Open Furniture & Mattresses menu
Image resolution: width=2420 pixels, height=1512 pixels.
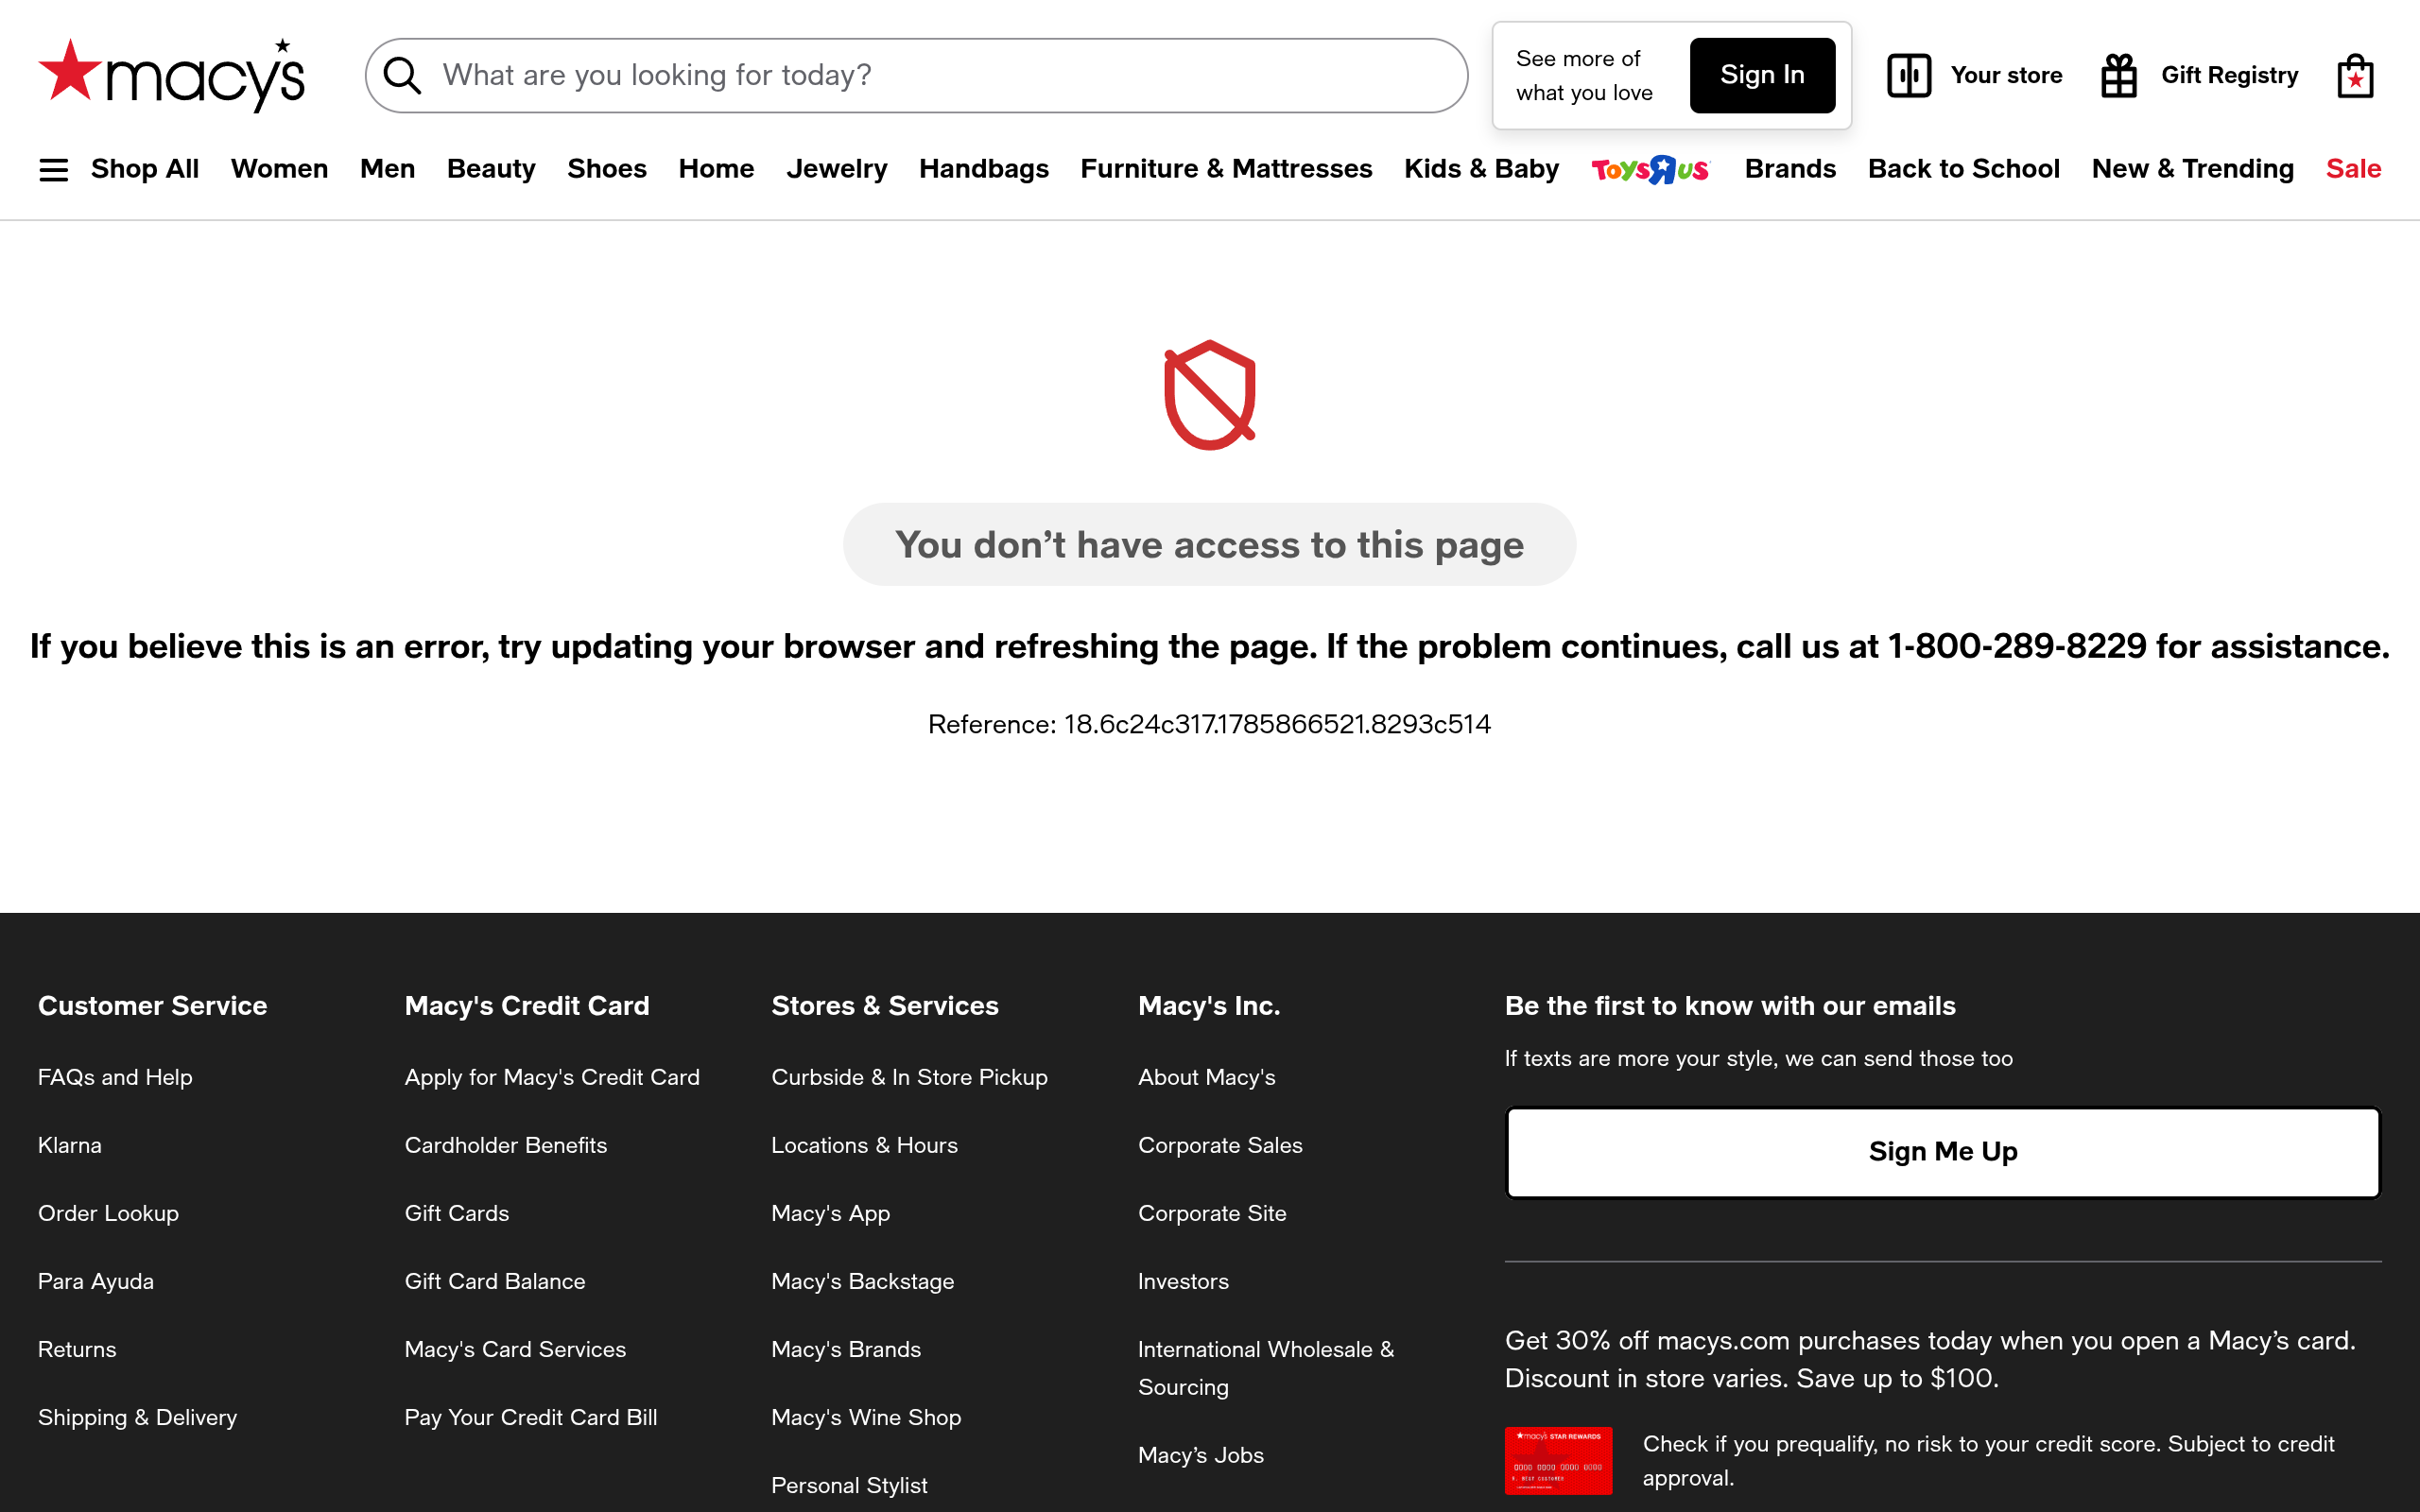1226,169
